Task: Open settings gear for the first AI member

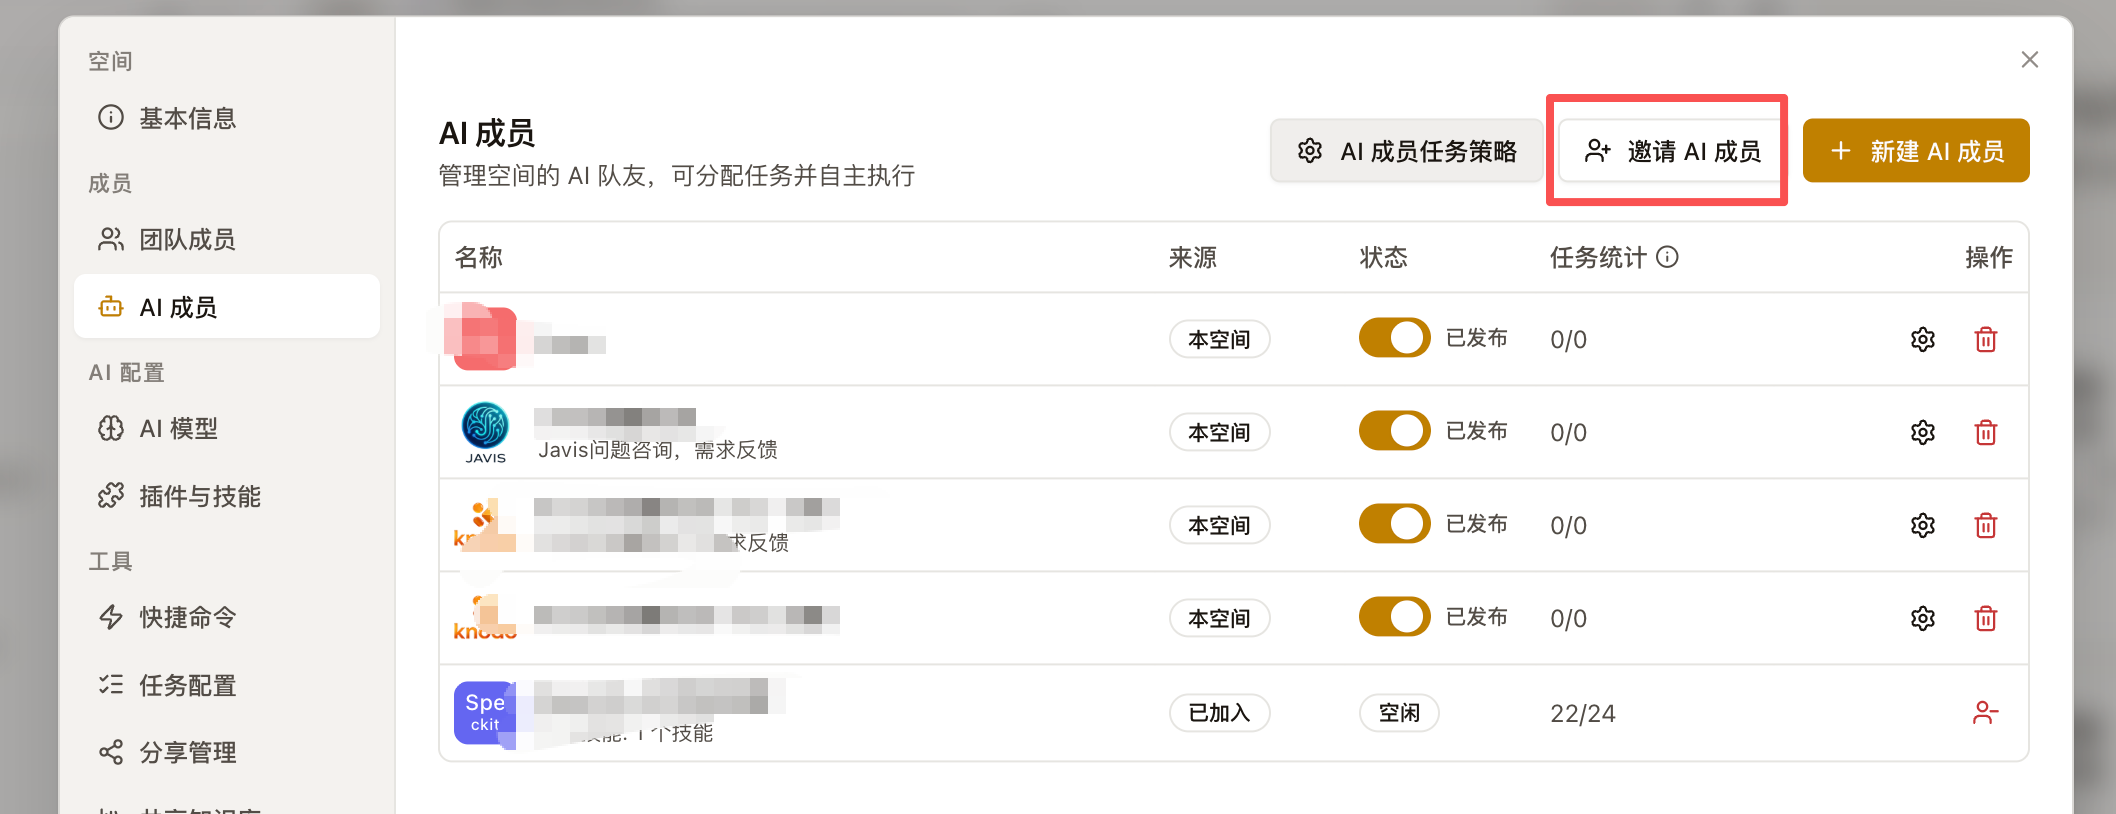Action: click(1922, 339)
